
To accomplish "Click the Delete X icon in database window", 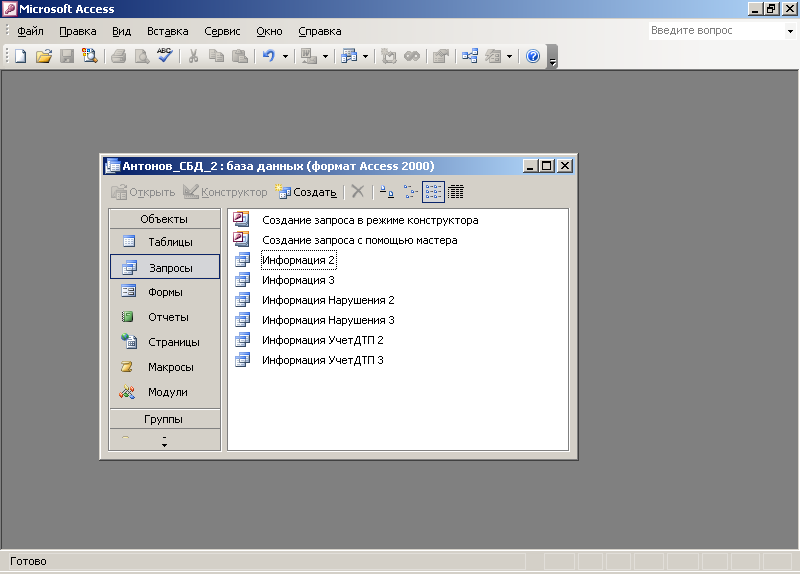I will click(x=358, y=192).
